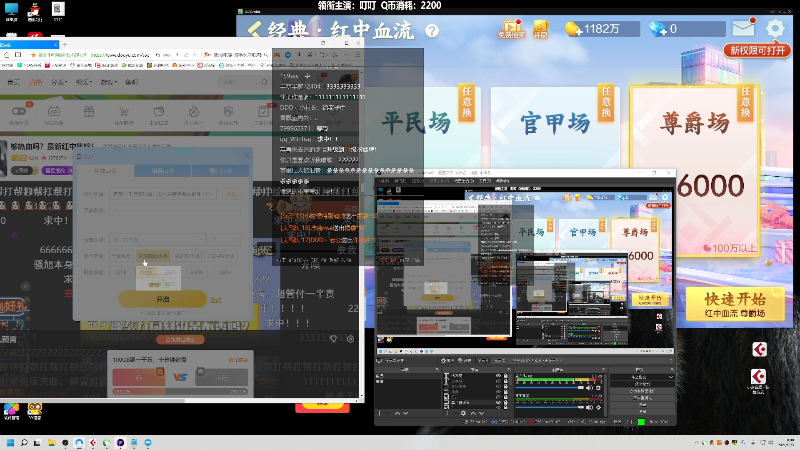This screenshot has width=800, height=450.
Task: Open the gift selection dropdown in dialog
Action: click(x=158, y=239)
